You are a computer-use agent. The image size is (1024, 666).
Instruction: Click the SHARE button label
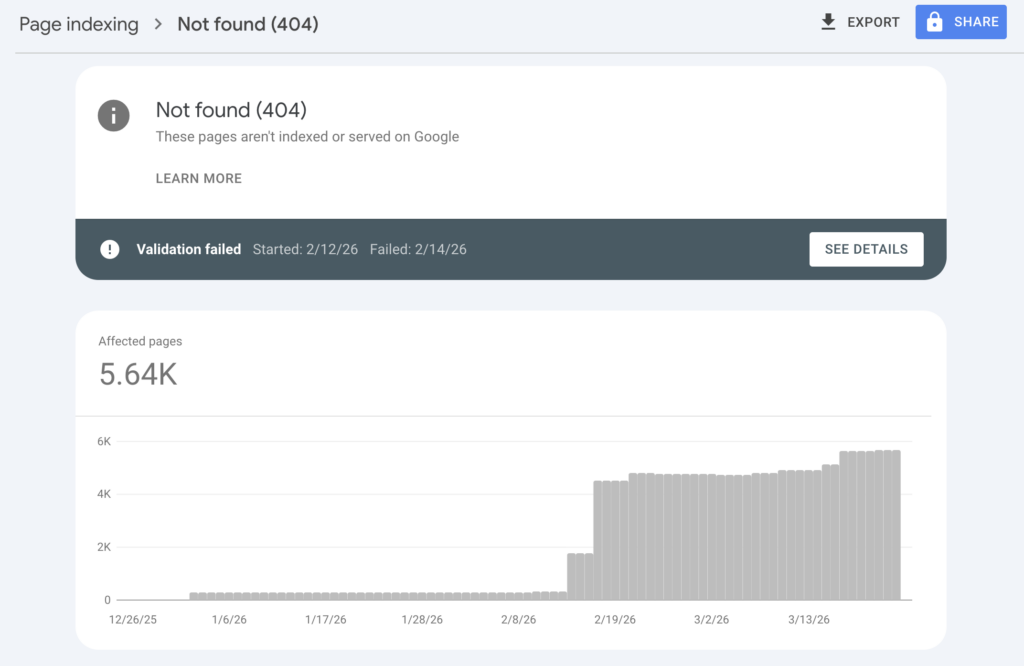[976, 22]
